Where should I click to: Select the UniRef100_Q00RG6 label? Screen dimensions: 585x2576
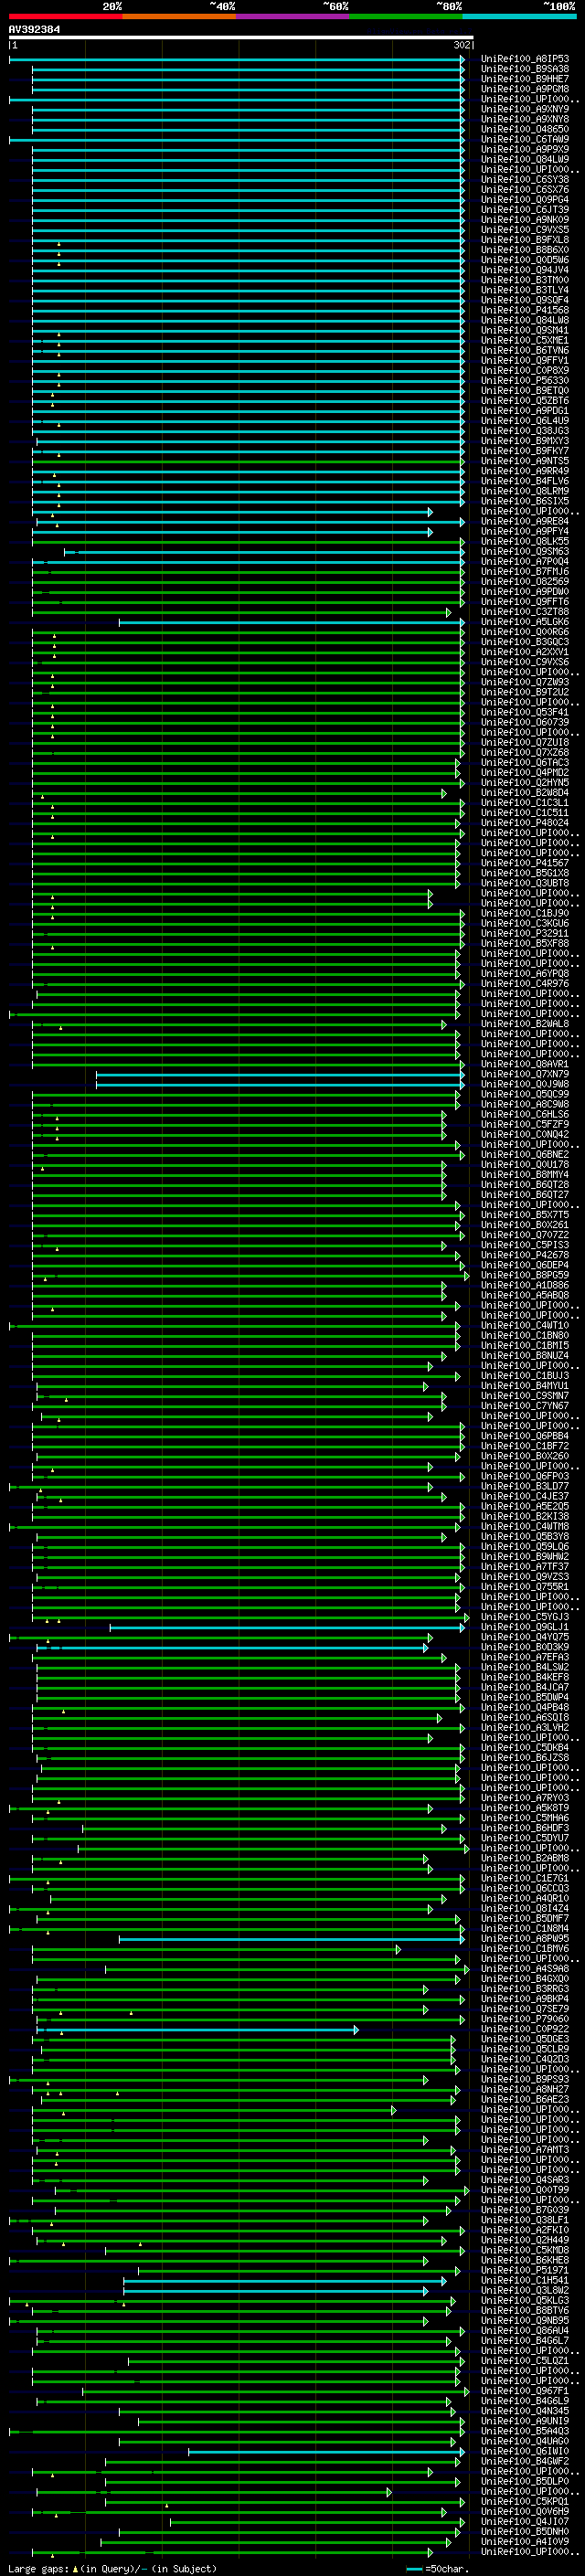[x=525, y=632]
